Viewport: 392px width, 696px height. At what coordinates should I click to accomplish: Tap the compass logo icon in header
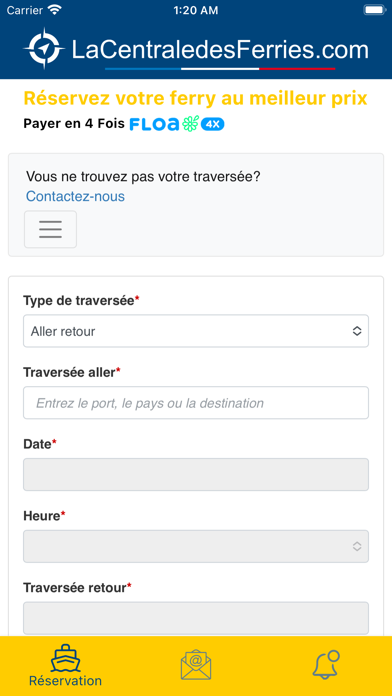point(44,48)
